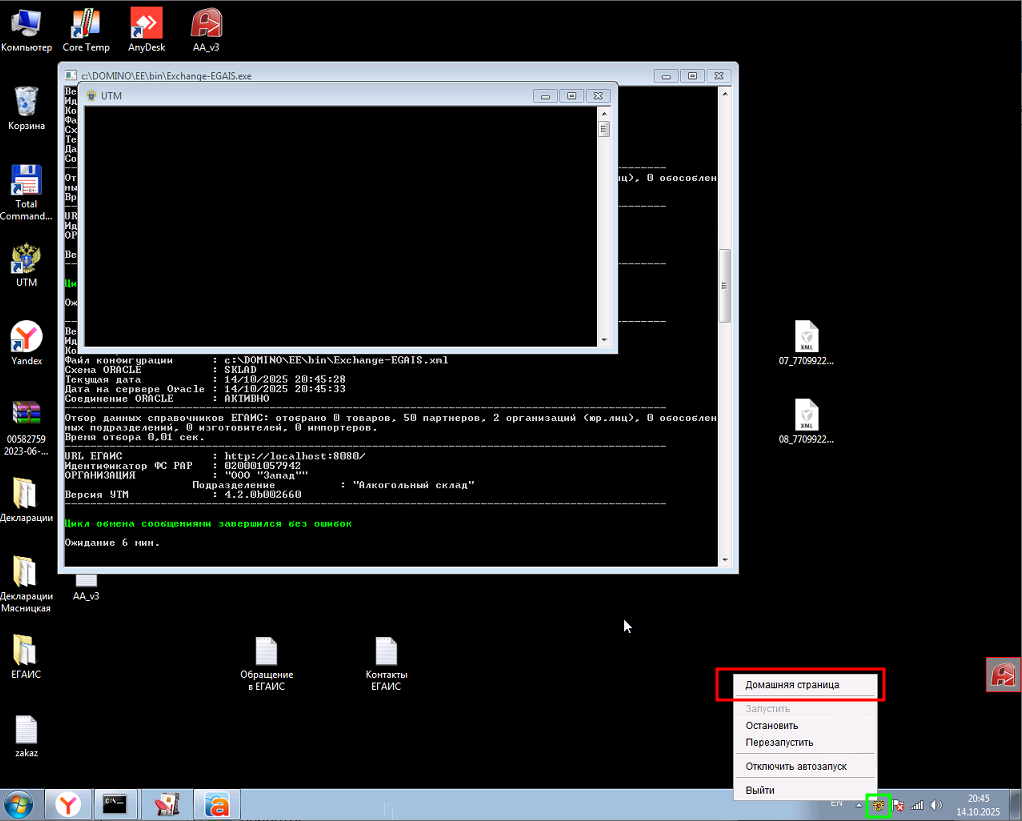Click the EN language indicator
The width and height of the screenshot is (1022, 821).
(x=836, y=804)
